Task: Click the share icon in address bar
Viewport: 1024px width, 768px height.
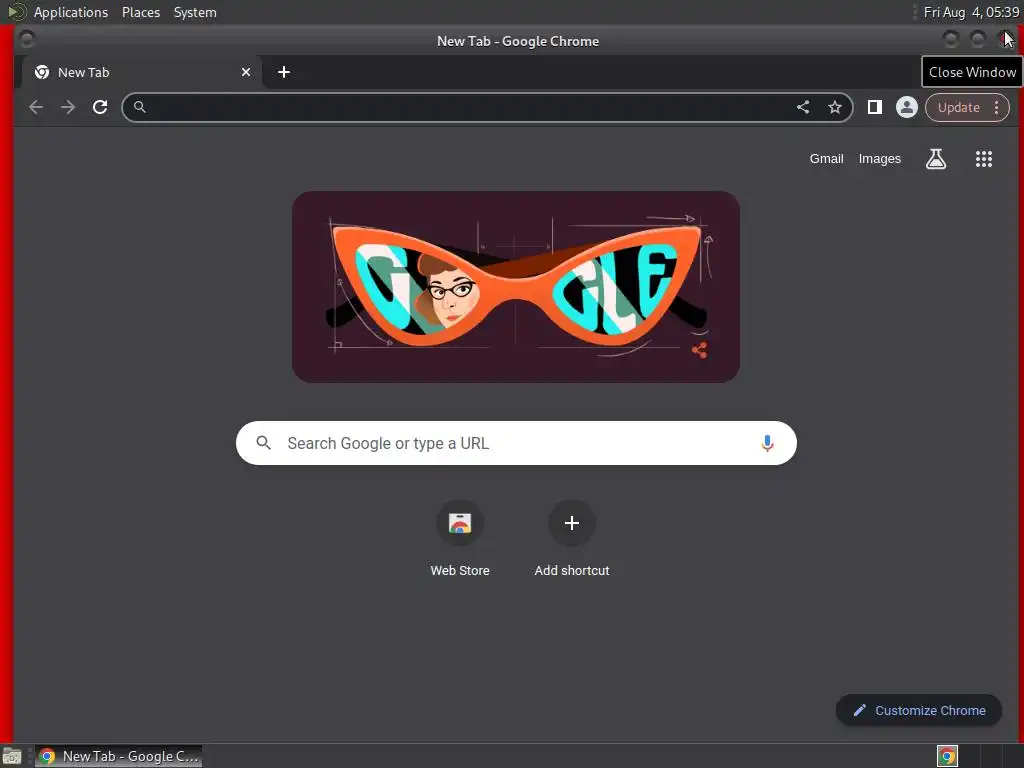Action: click(x=803, y=107)
